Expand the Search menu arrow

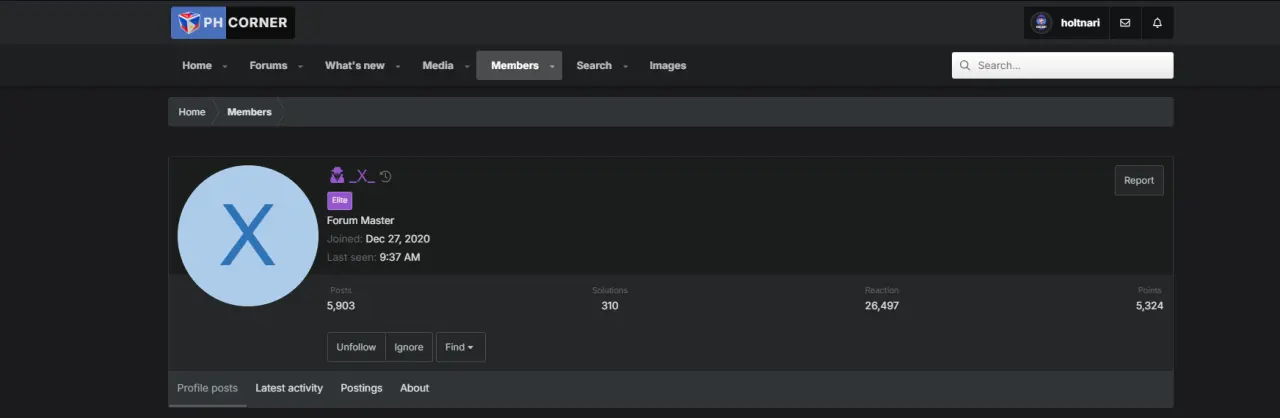point(625,66)
